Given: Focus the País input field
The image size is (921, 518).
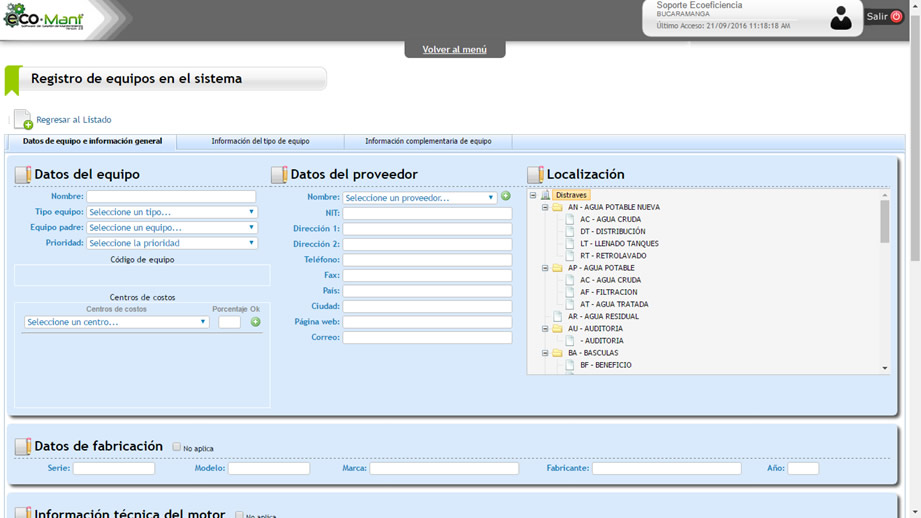Looking at the screenshot, I should [x=428, y=291].
